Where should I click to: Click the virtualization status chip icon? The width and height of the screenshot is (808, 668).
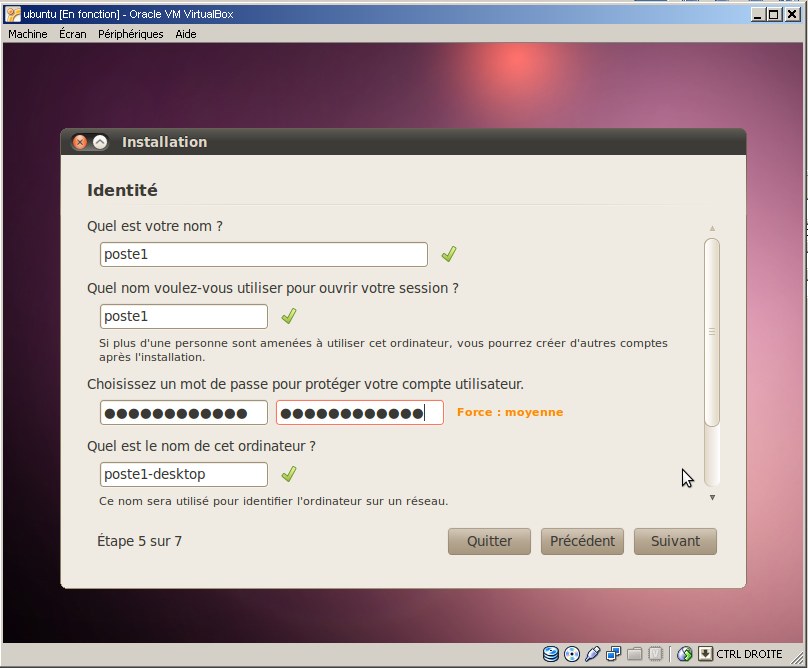tap(655, 654)
